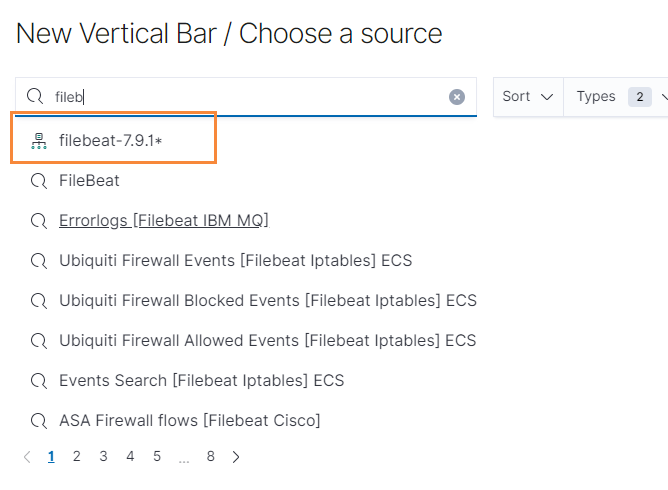Open Errorlogs [Filebeat IBM MQ] saved search

[164, 221]
